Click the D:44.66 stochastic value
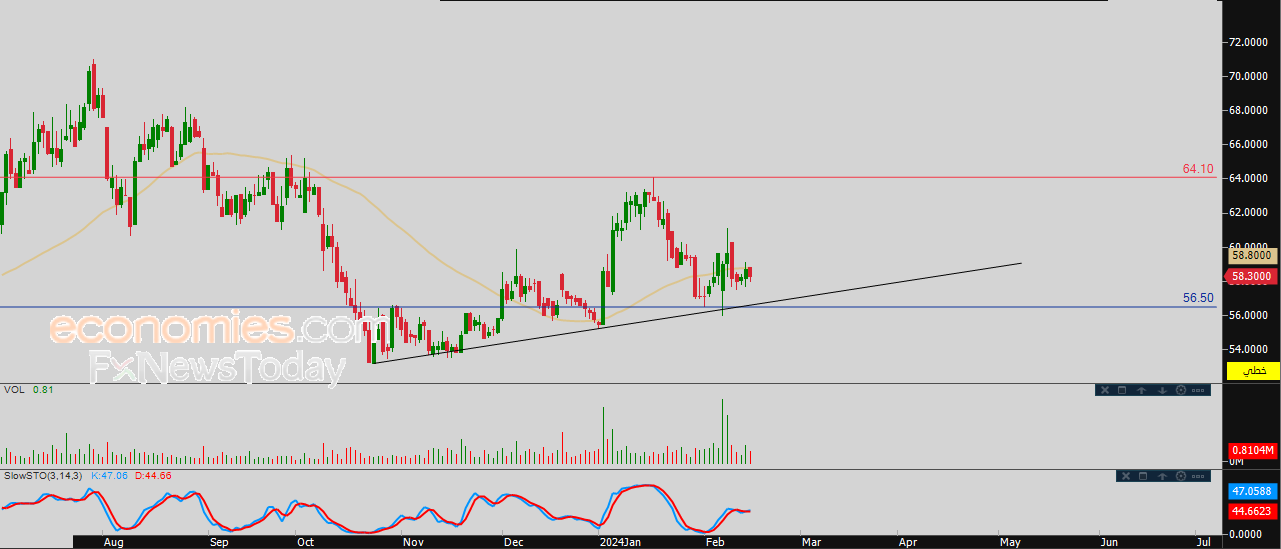Image resolution: width=1281 pixels, height=549 pixels. point(153,475)
